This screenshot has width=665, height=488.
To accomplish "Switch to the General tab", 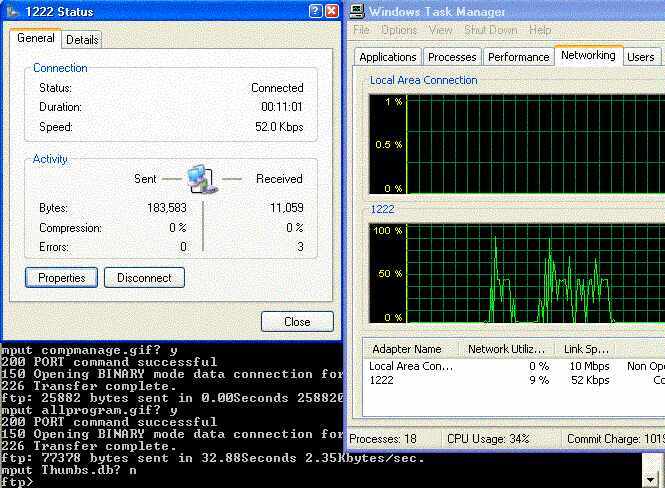I will [x=36, y=38].
